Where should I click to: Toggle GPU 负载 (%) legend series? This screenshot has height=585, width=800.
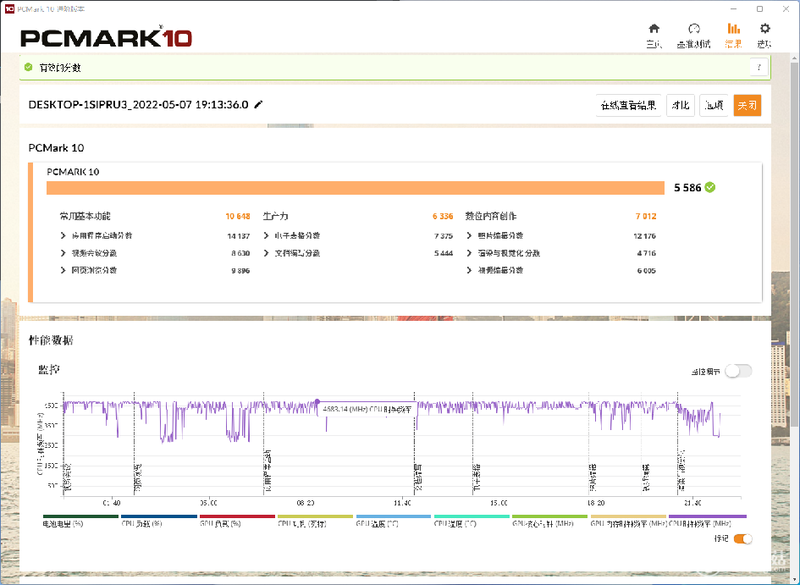point(237,521)
